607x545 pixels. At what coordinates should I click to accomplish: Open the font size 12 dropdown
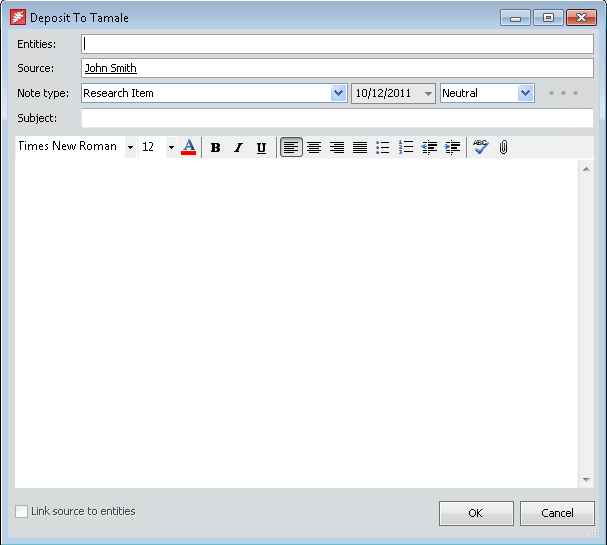tap(171, 147)
